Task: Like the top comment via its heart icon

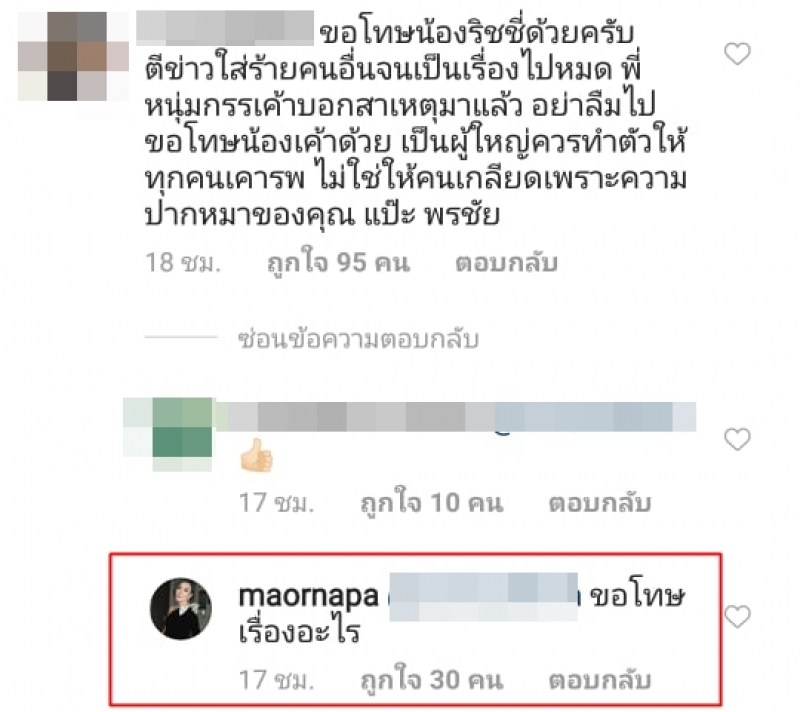Action: (x=737, y=54)
